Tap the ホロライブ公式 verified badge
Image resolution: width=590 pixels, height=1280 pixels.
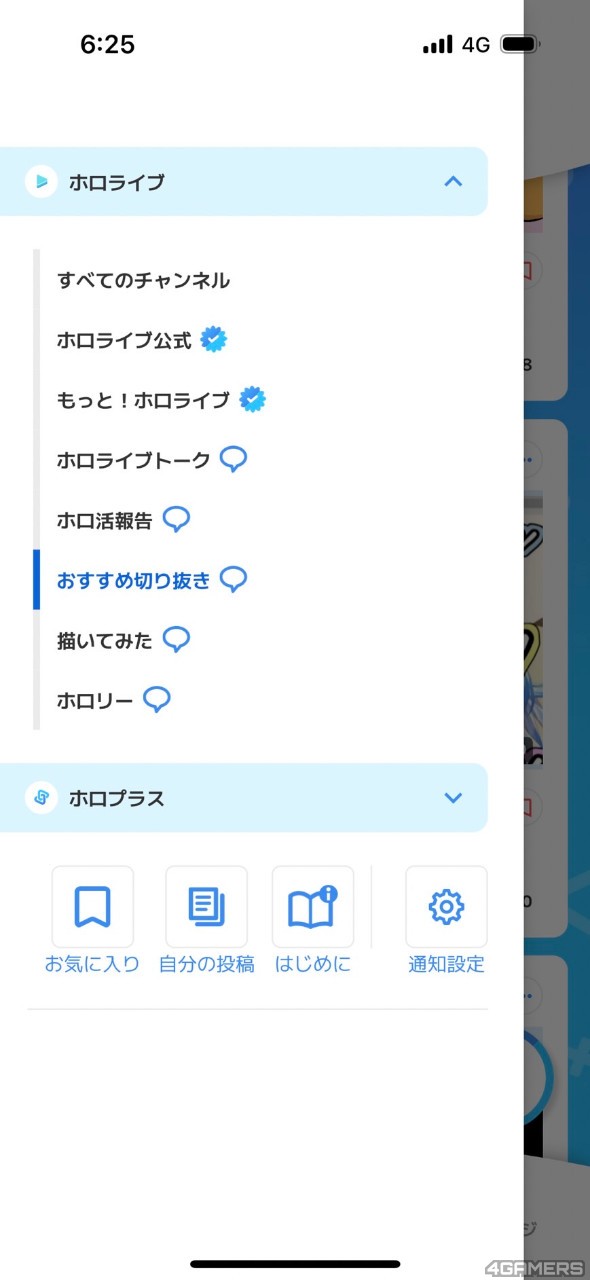pyautogui.click(x=214, y=340)
